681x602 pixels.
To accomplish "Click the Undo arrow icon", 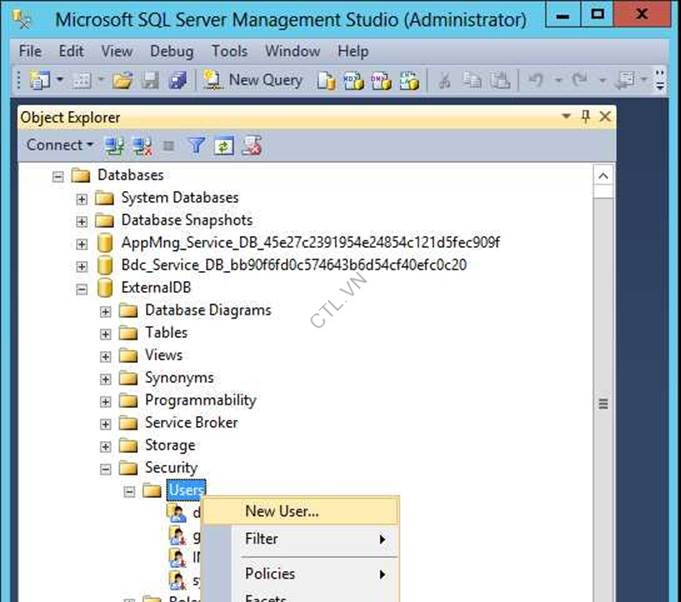I will coord(536,80).
